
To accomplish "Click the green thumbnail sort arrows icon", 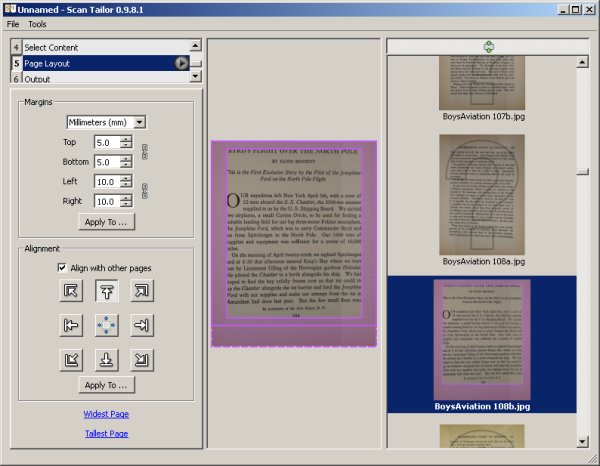I will click(489, 47).
